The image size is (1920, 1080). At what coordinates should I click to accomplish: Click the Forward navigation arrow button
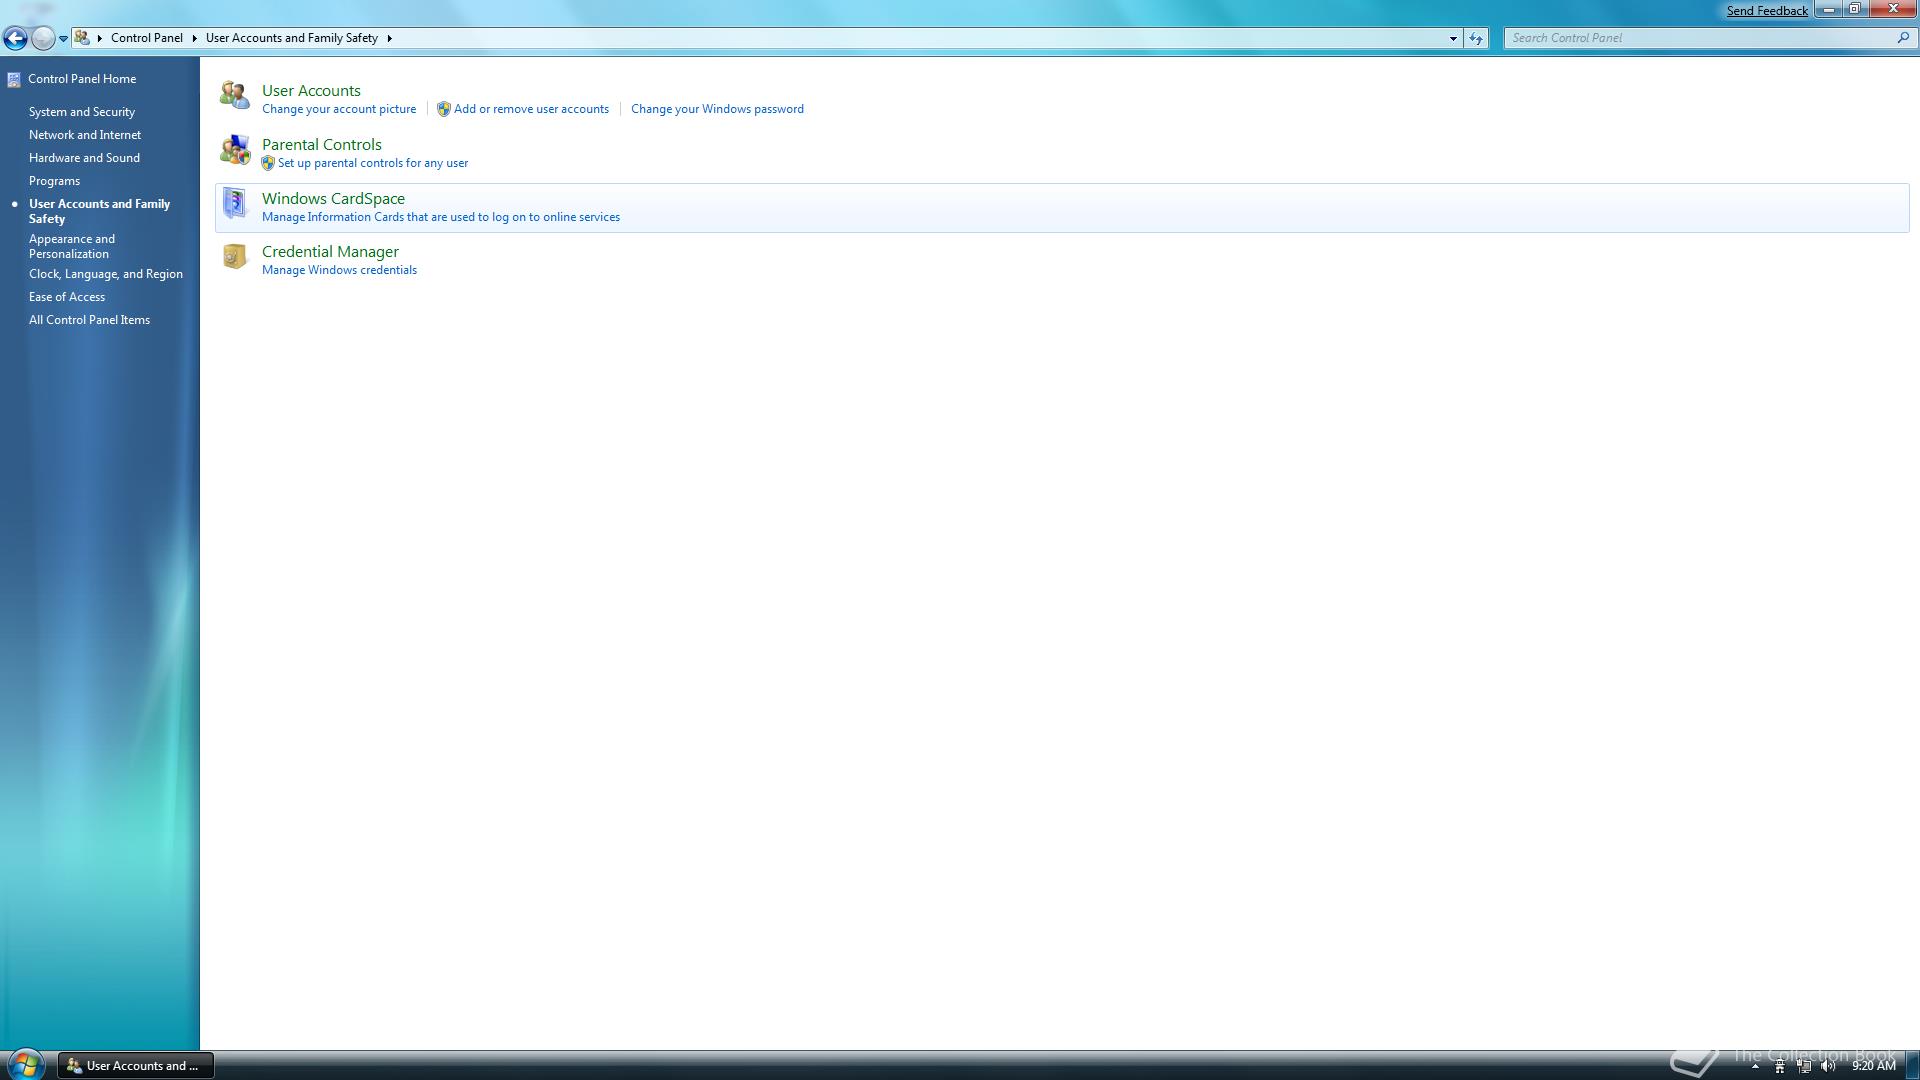coord(43,38)
